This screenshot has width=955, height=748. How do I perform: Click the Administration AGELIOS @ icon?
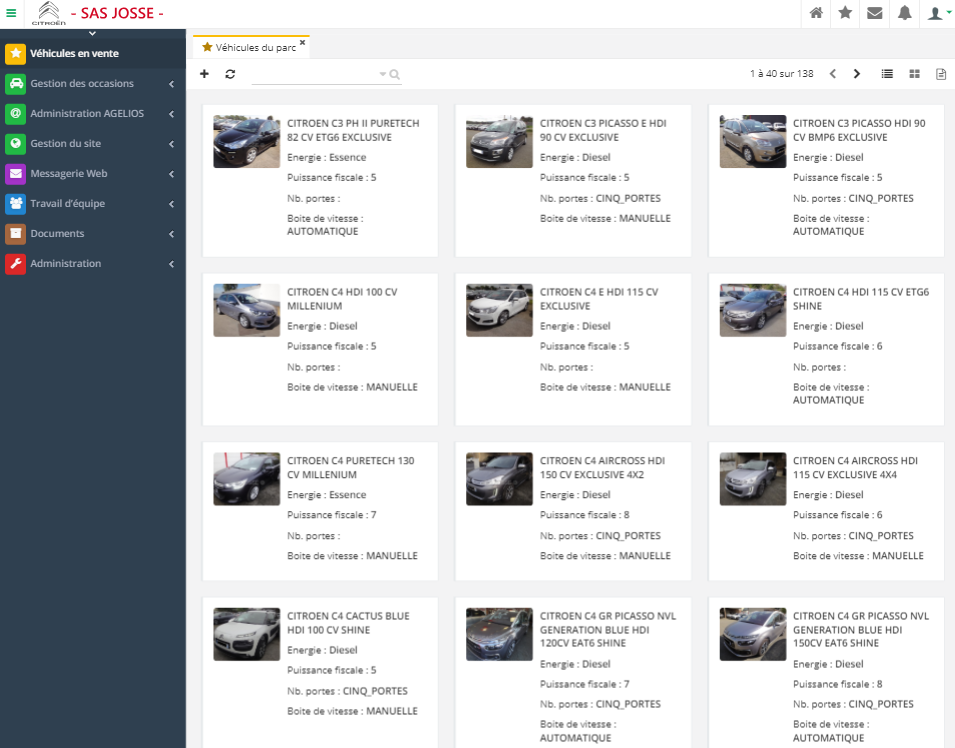click(x=16, y=113)
